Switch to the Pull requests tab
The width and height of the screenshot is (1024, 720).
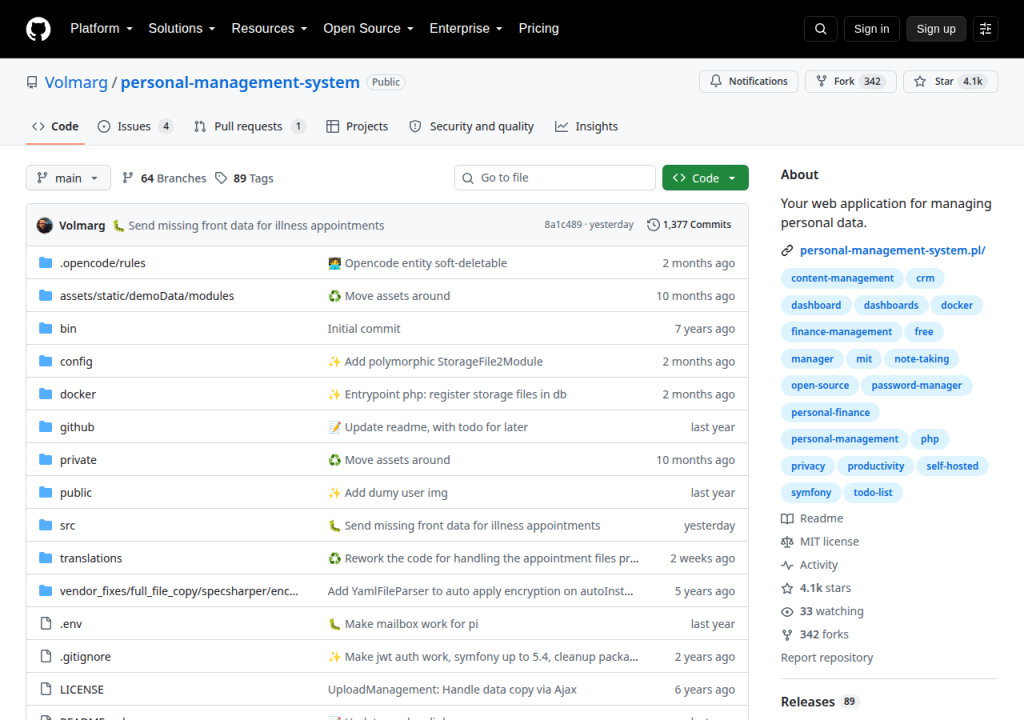(x=249, y=127)
